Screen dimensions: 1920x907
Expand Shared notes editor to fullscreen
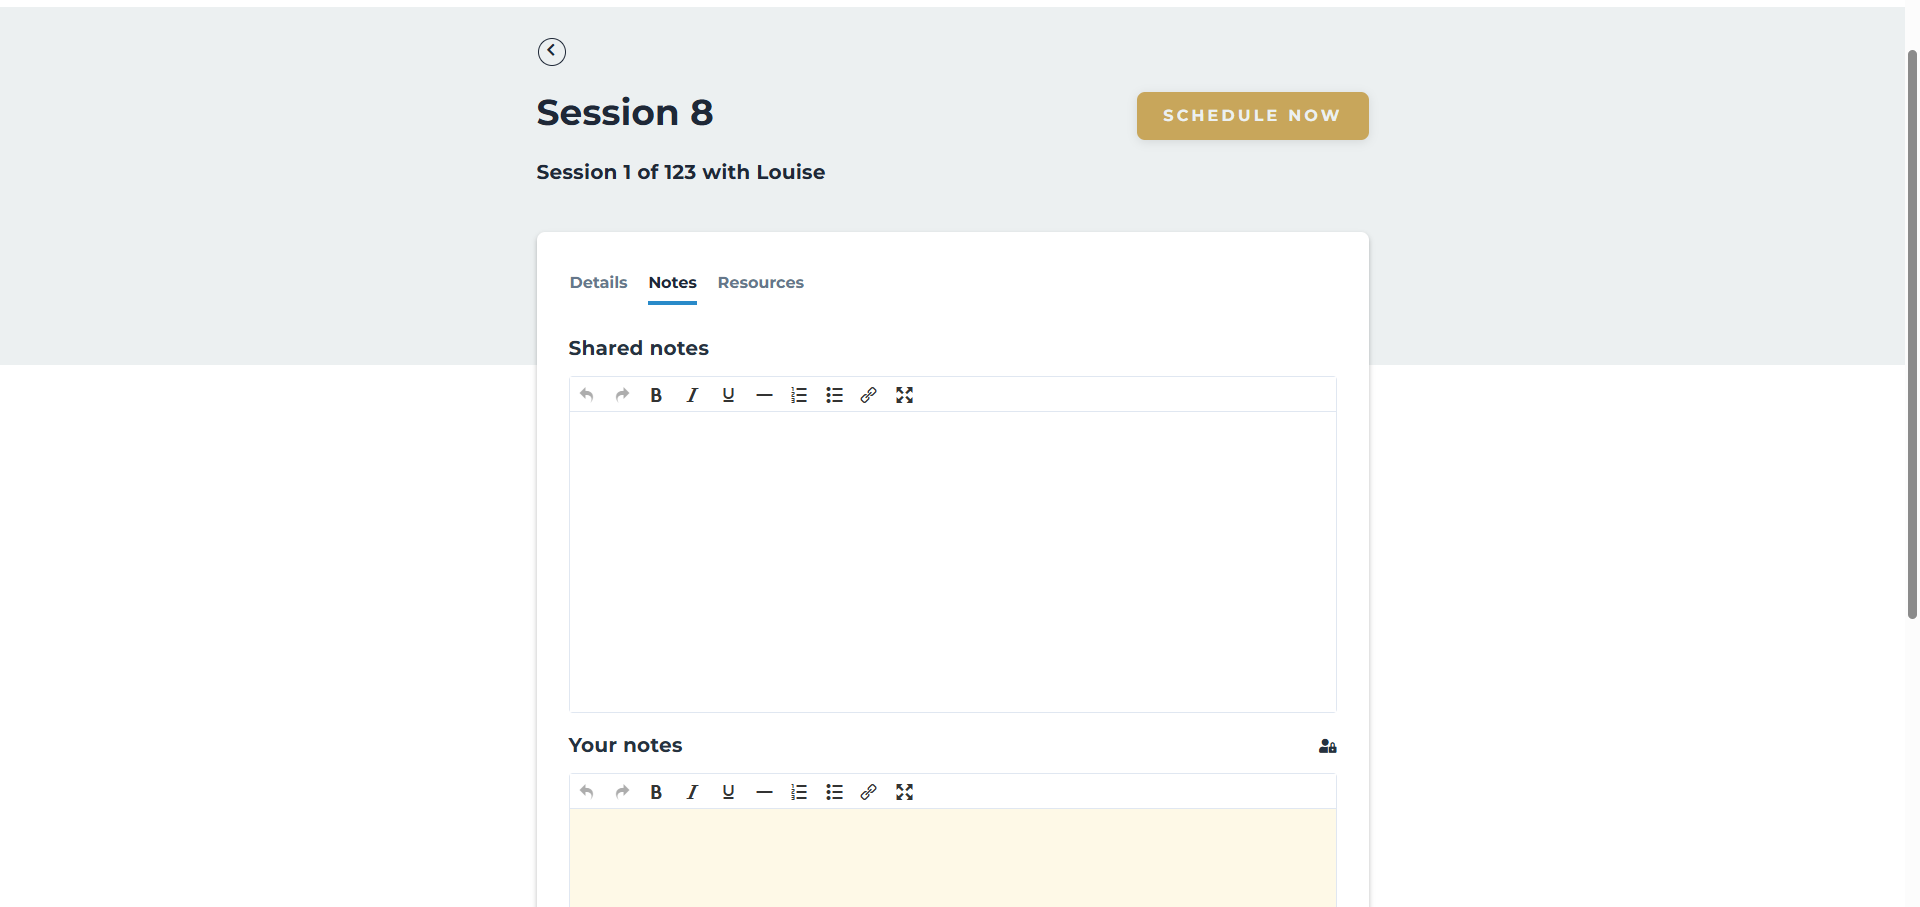click(x=905, y=395)
